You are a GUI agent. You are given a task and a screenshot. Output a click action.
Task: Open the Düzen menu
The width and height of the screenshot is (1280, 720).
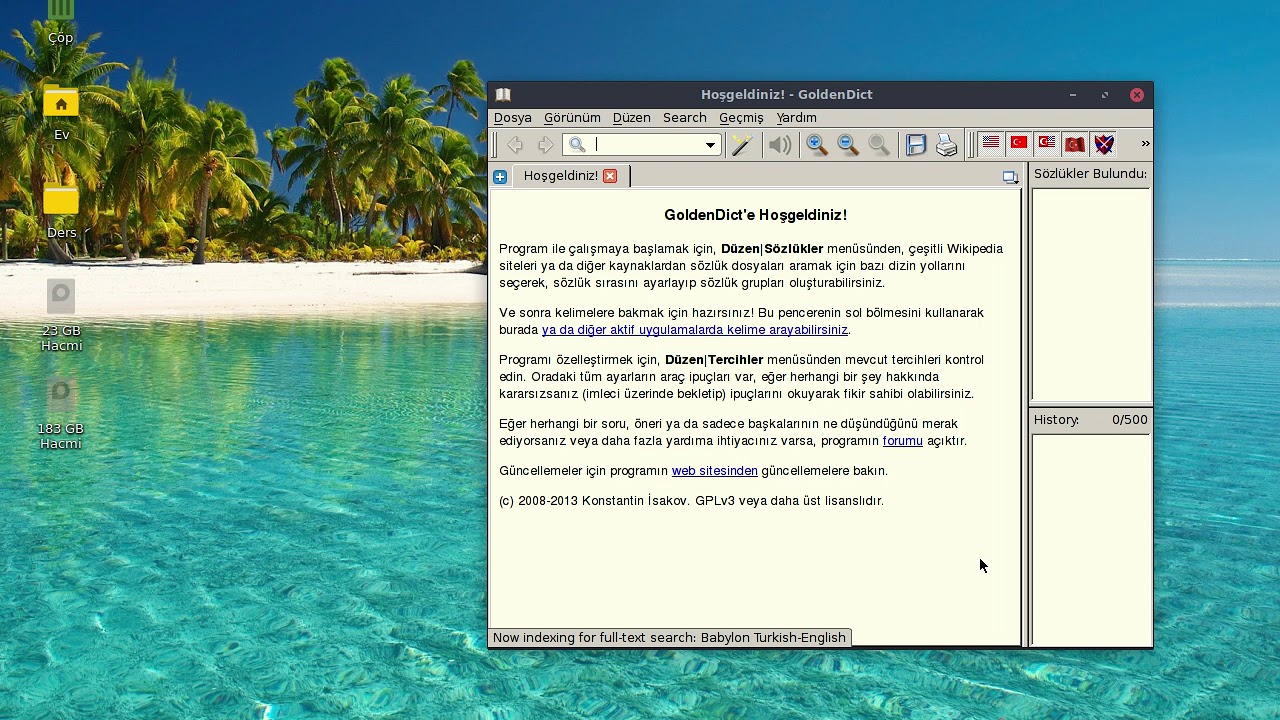click(x=631, y=118)
